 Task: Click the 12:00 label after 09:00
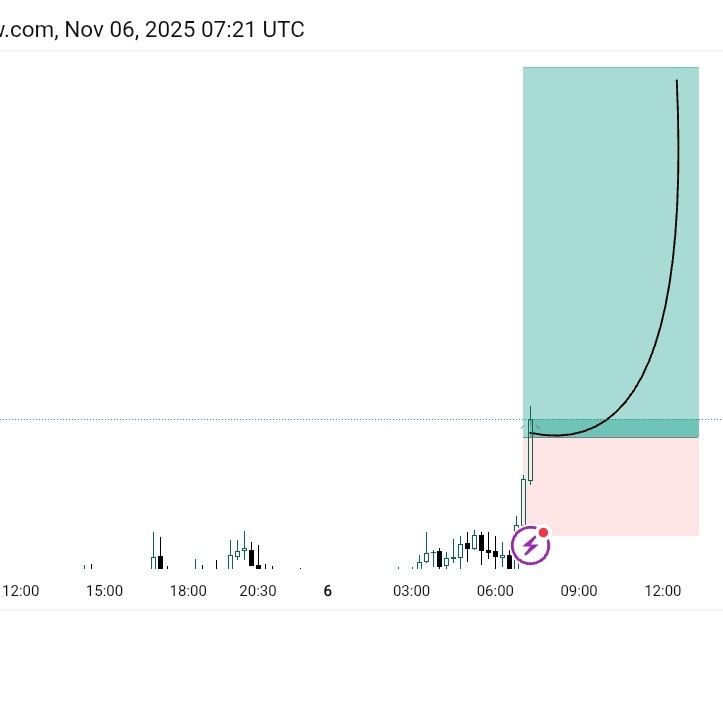(662, 591)
